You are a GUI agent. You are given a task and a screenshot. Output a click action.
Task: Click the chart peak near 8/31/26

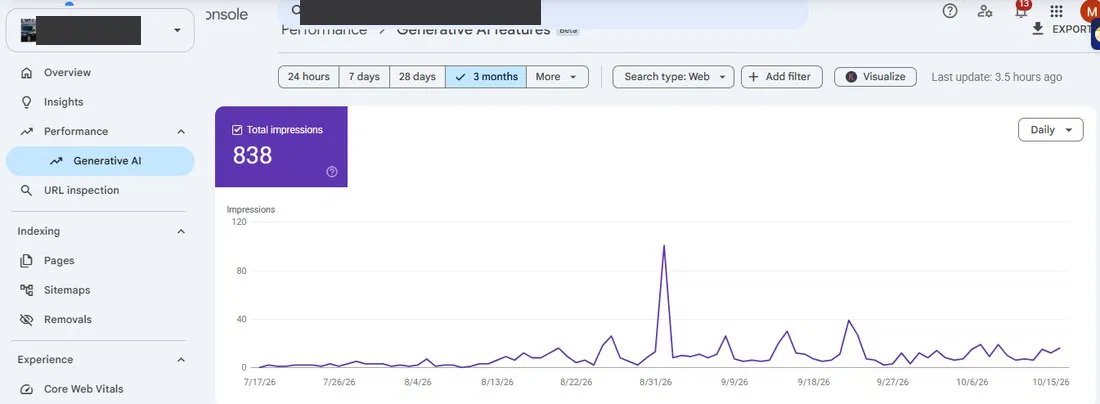664,246
